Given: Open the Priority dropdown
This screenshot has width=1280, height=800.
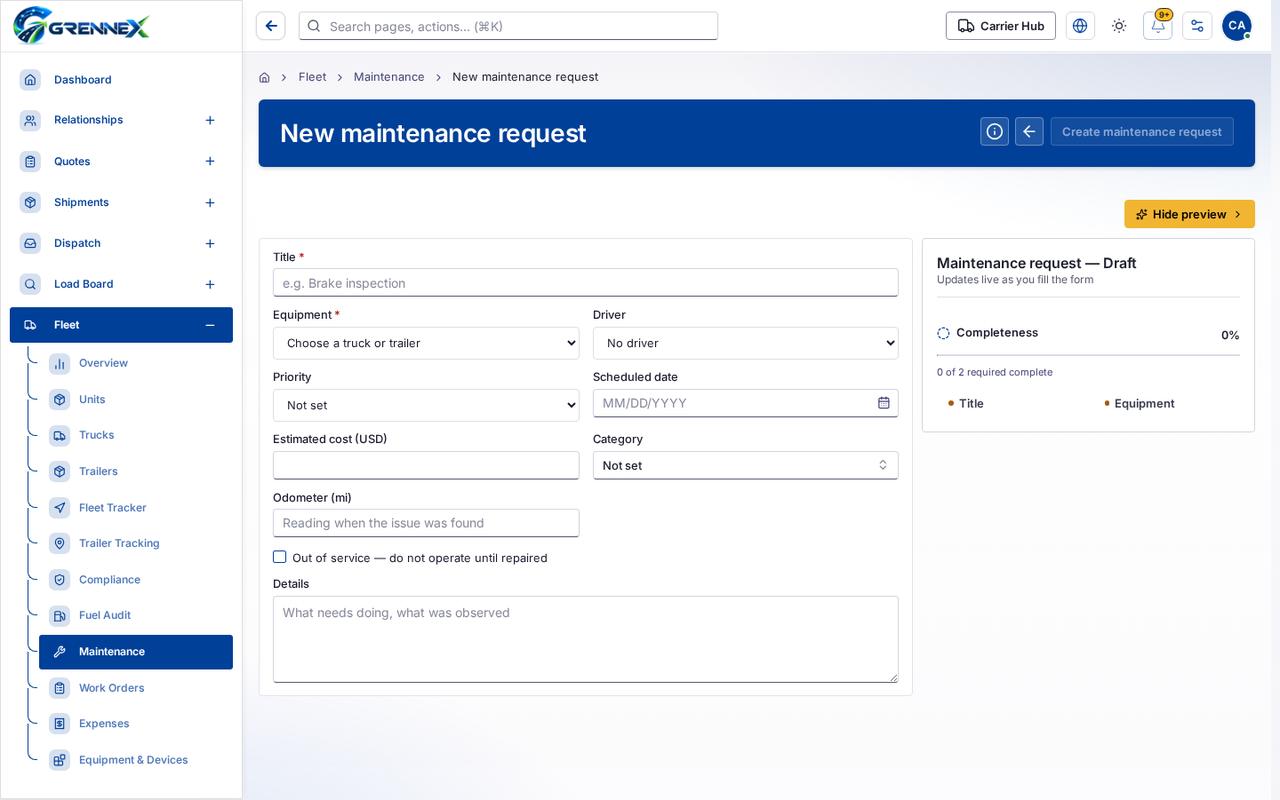Looking at the screenshot, I should point(426,405).
